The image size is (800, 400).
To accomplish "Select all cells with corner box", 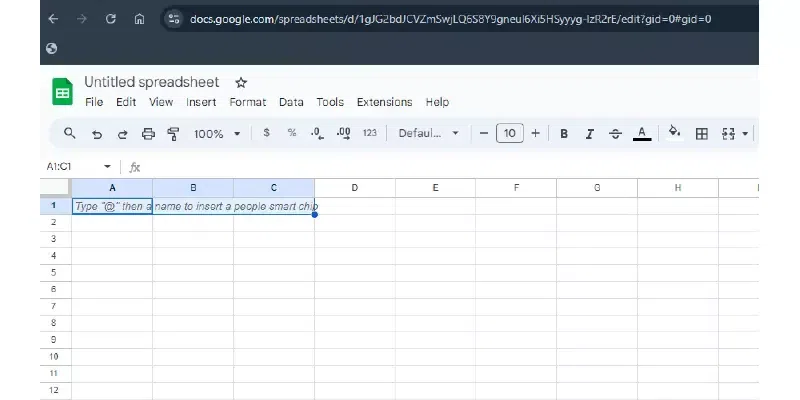I will click(56, 187).
